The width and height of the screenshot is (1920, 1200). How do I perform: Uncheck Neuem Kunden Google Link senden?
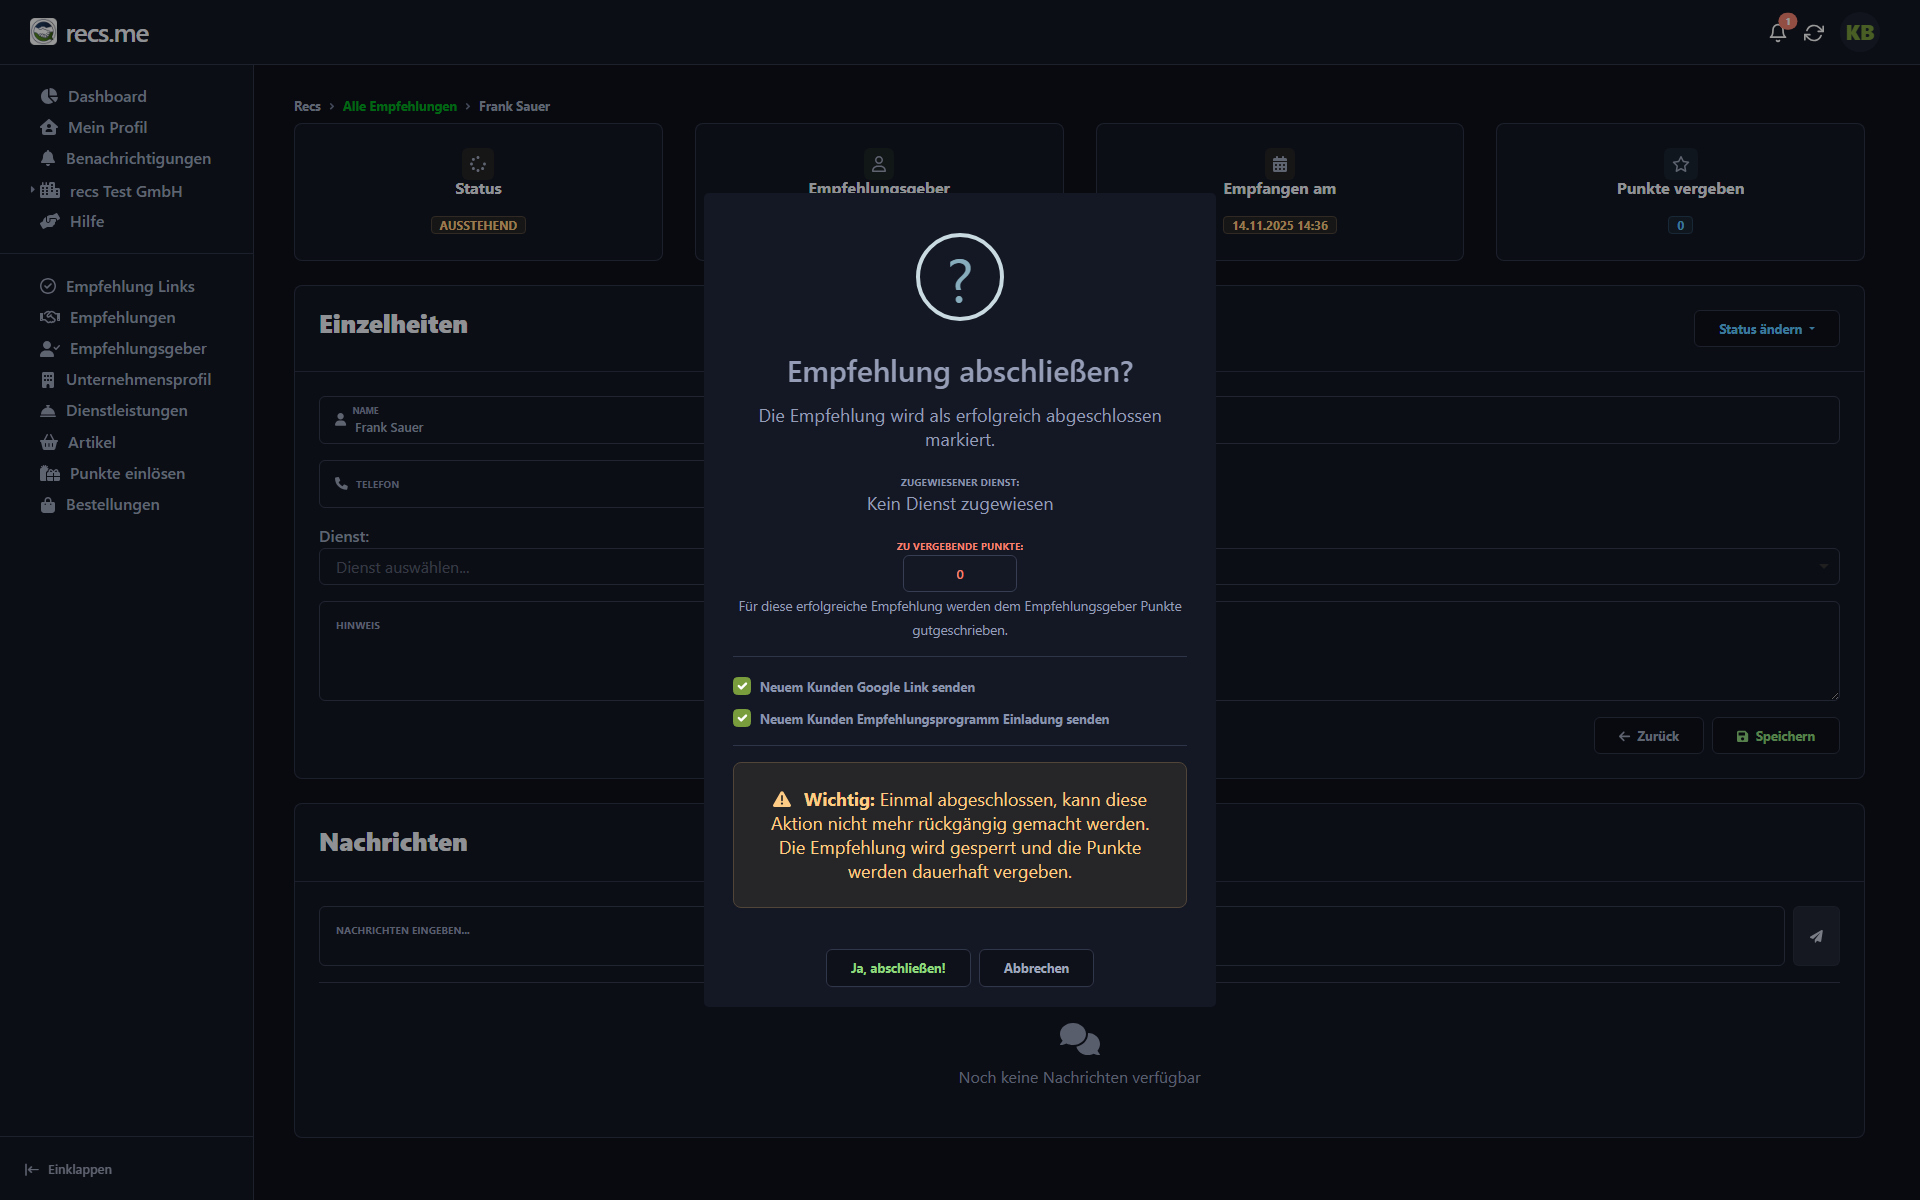(x=742, y=686)
